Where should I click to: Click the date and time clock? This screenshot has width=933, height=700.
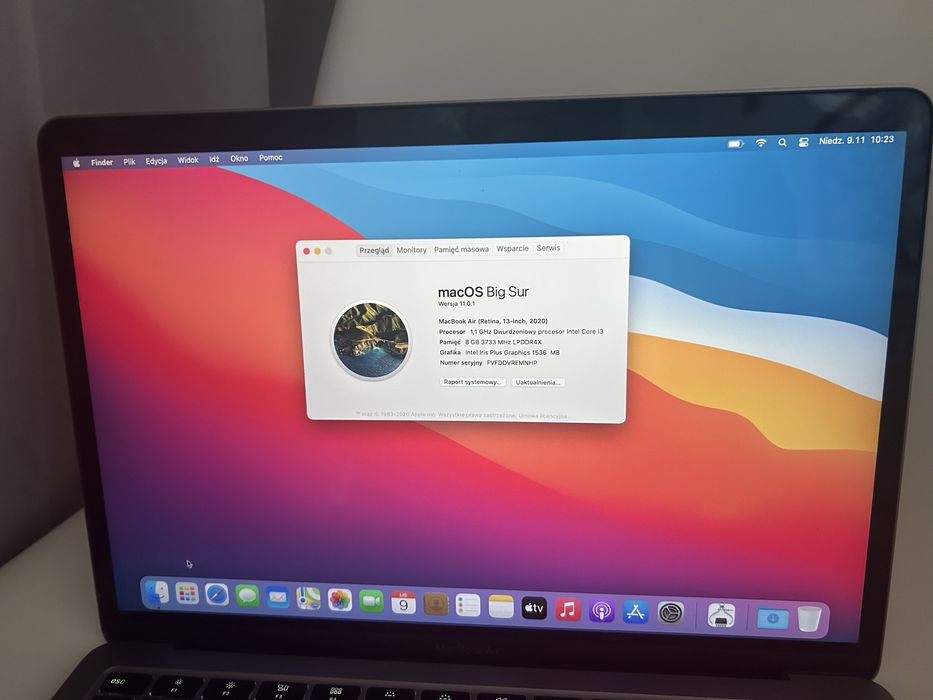(x=856, y=140)
